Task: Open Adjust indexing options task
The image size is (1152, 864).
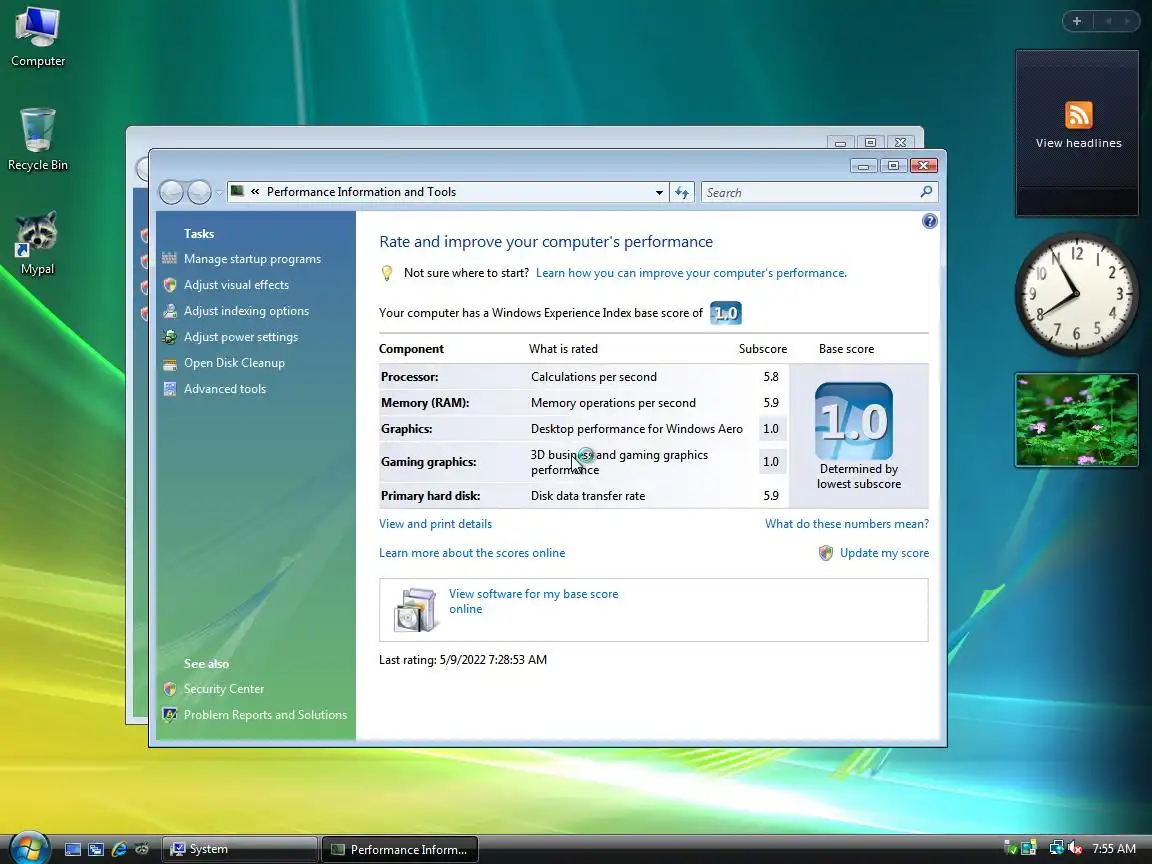Action: click(x=246, y=311)
